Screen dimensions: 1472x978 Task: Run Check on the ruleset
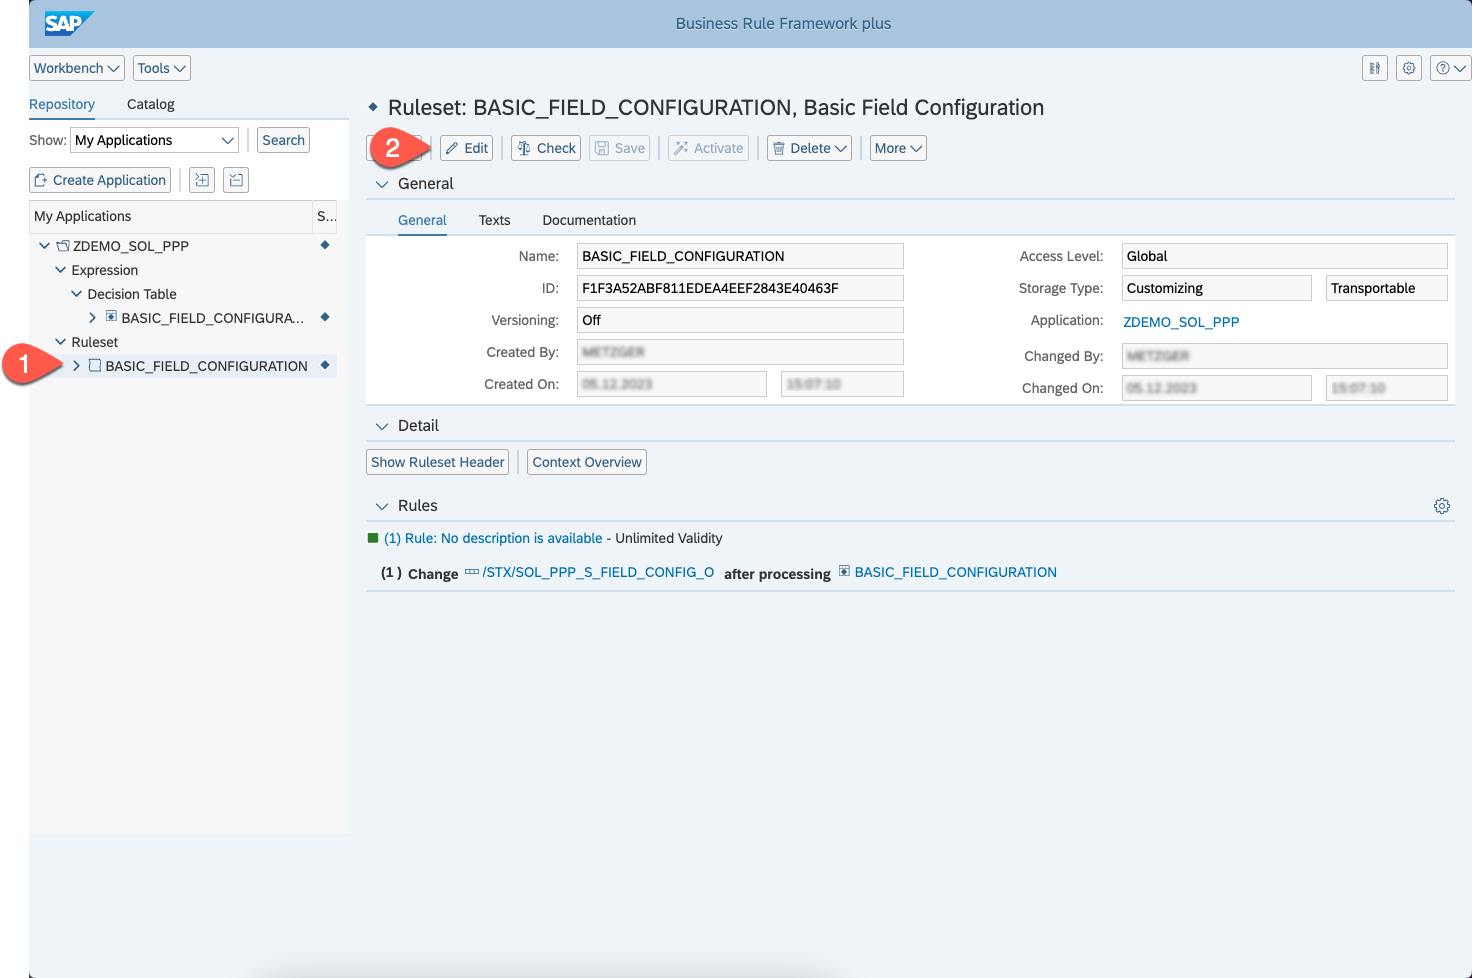(546, 148)
